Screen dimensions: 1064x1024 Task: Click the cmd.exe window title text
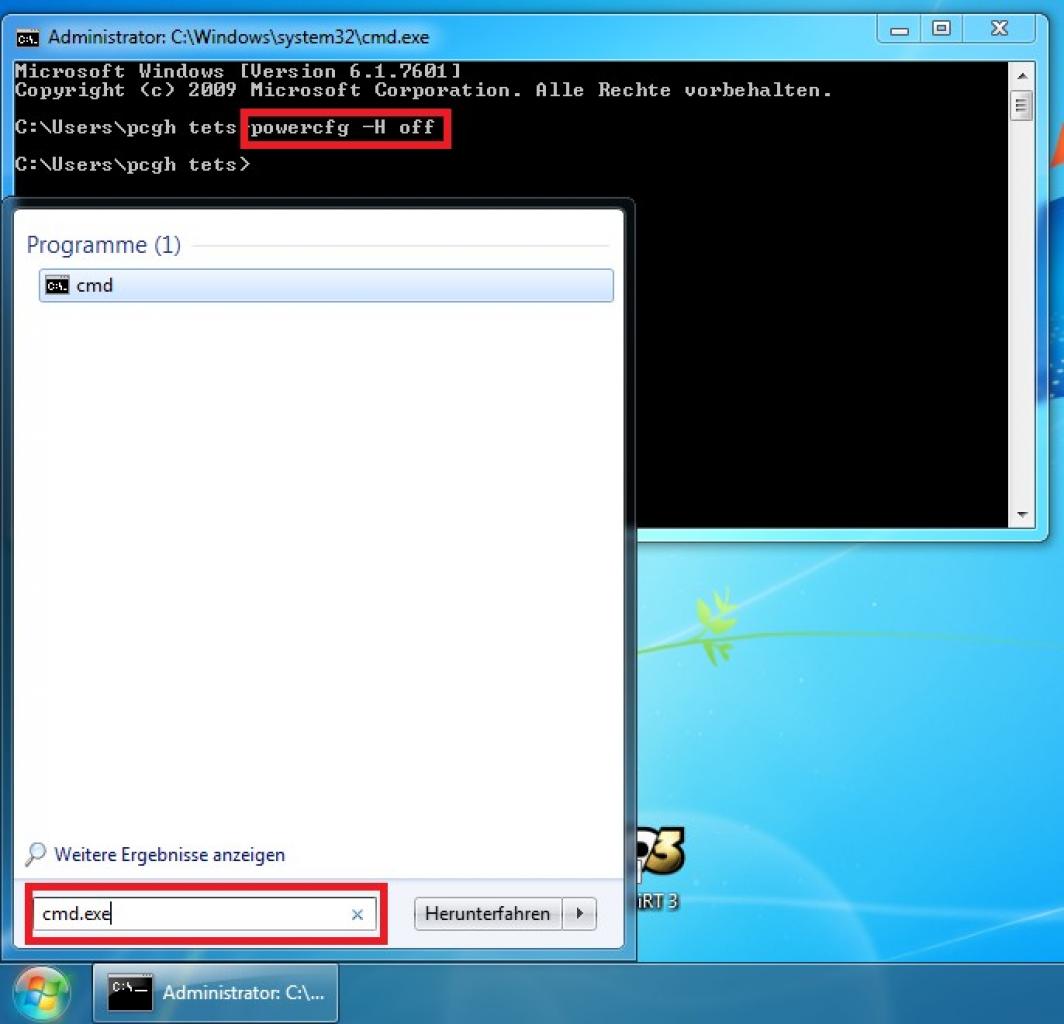[238, 37]
